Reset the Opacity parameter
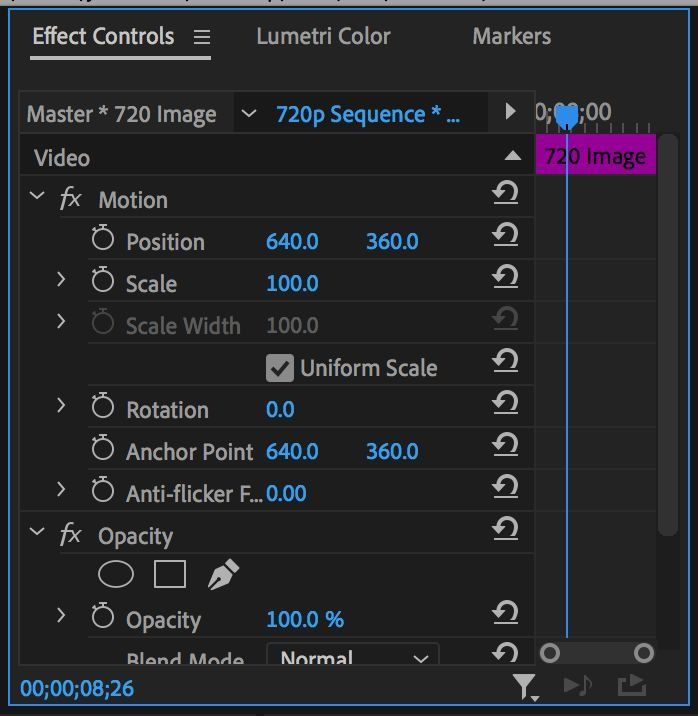This screenshot has height=716, width=698. [505, 613]
